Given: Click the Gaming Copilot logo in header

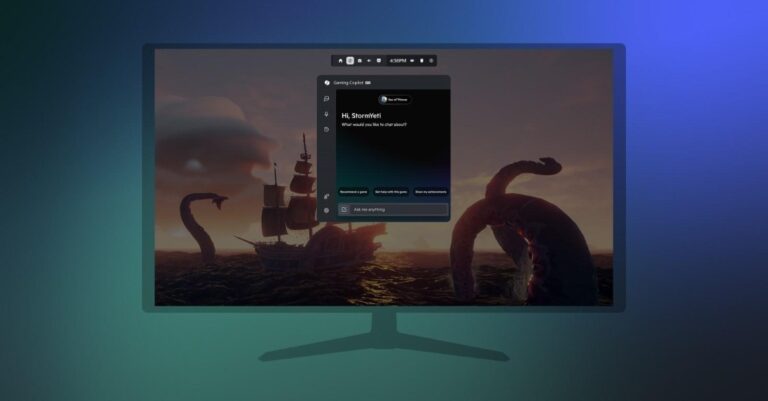Looking at the screenshot, I should pyautogui.click(x=326, y=82).
